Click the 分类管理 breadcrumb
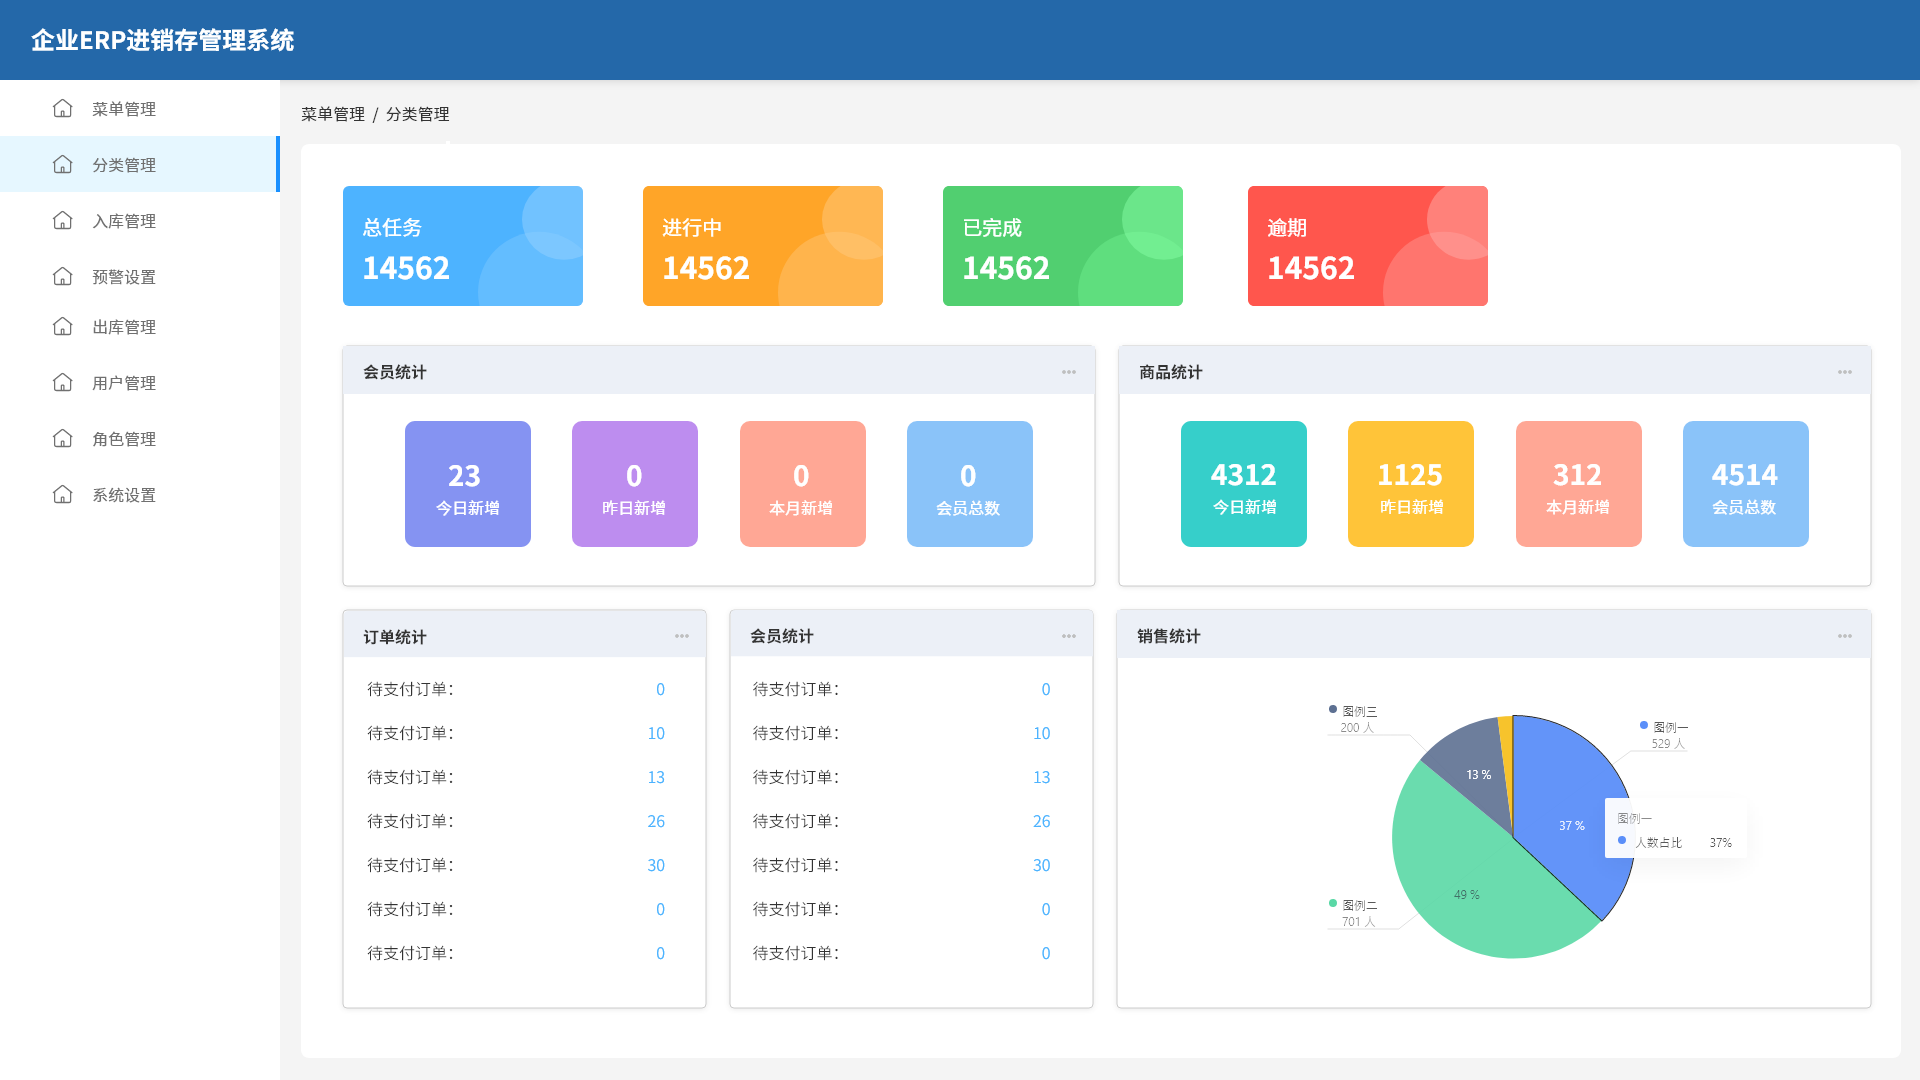This screenshot has width=1920, height=1080. (x=418, y=114)
